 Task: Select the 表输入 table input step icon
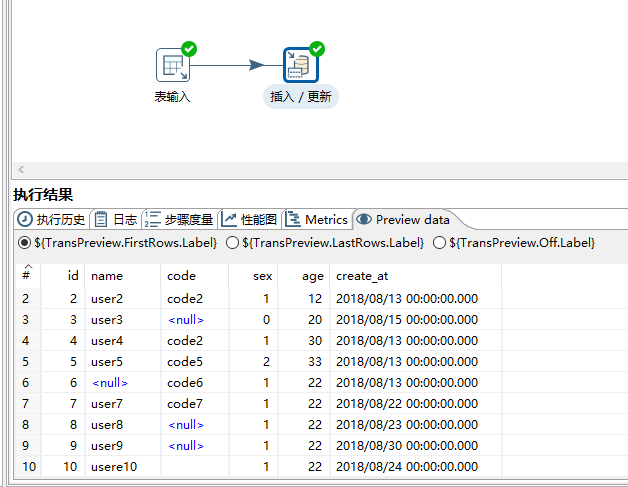coord(173,65)
